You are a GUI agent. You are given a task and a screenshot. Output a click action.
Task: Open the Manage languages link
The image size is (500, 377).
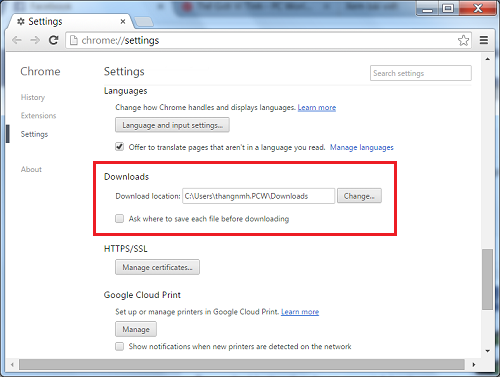point(362,147)
